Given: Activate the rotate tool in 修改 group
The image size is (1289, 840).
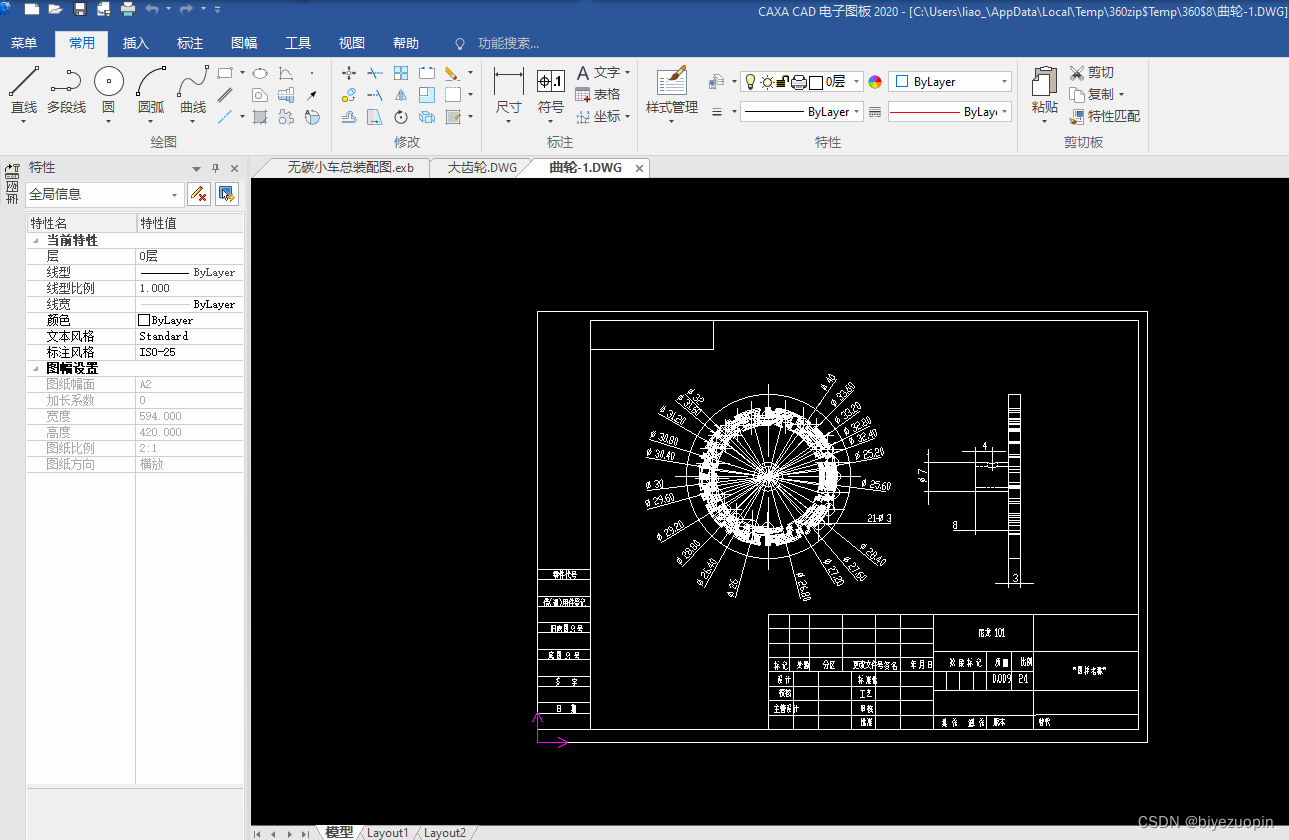Looking at the screenshot, I should tap(400, 117).
